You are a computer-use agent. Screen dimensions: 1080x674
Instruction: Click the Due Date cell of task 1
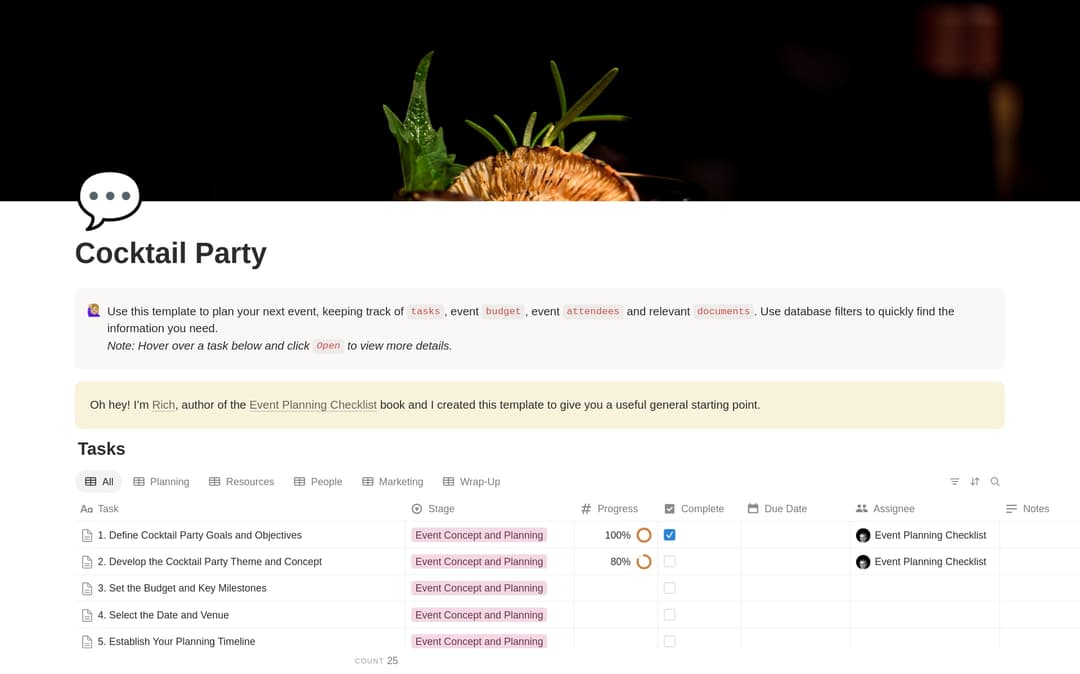coord(796,535)
